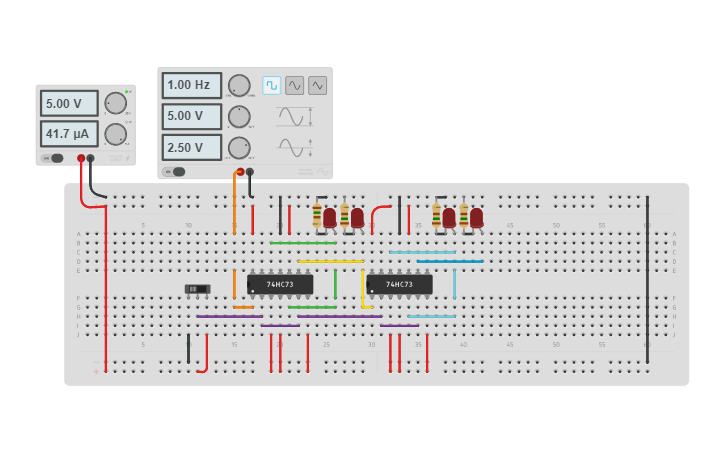The width and height of the screenshot is (725, 453).
Task: Select the fourth red LED from left
Action: (x=477, y=218)
